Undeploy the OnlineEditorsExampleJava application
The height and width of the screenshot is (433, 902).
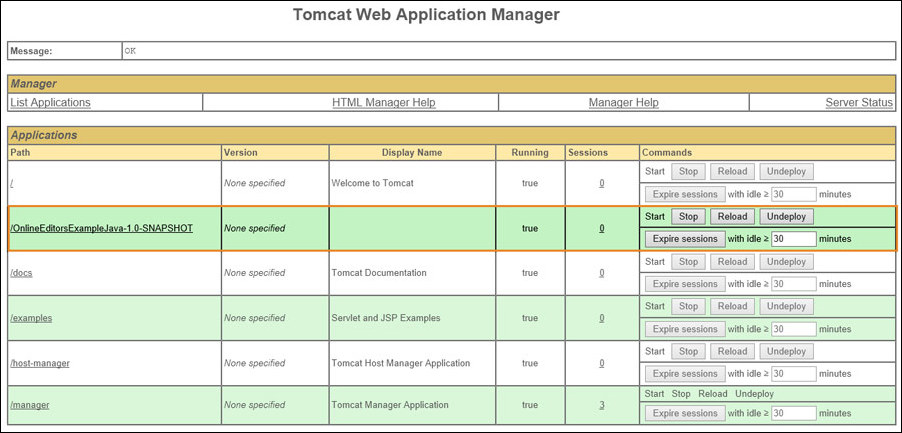(786, 217)
